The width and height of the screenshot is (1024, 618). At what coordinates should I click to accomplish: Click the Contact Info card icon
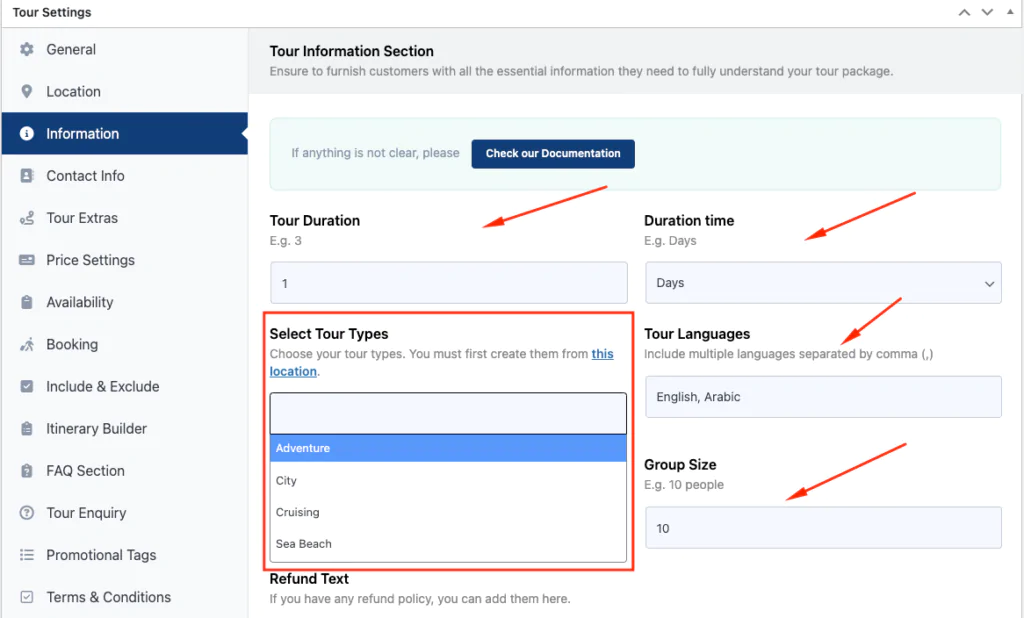[x=27, y=176]
